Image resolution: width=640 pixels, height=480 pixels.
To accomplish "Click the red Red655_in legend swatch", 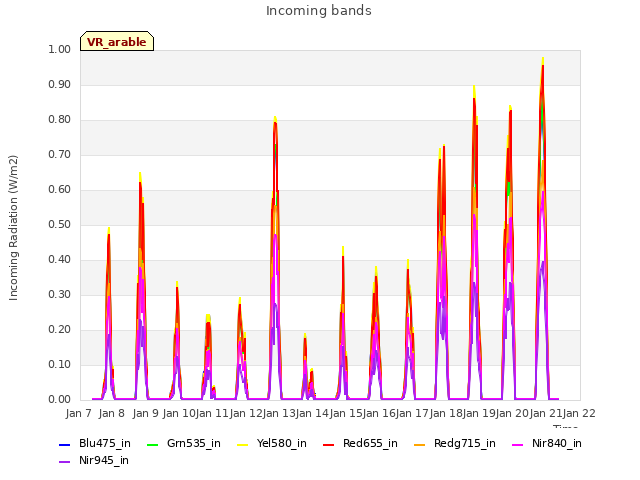I will click(329, 444).
